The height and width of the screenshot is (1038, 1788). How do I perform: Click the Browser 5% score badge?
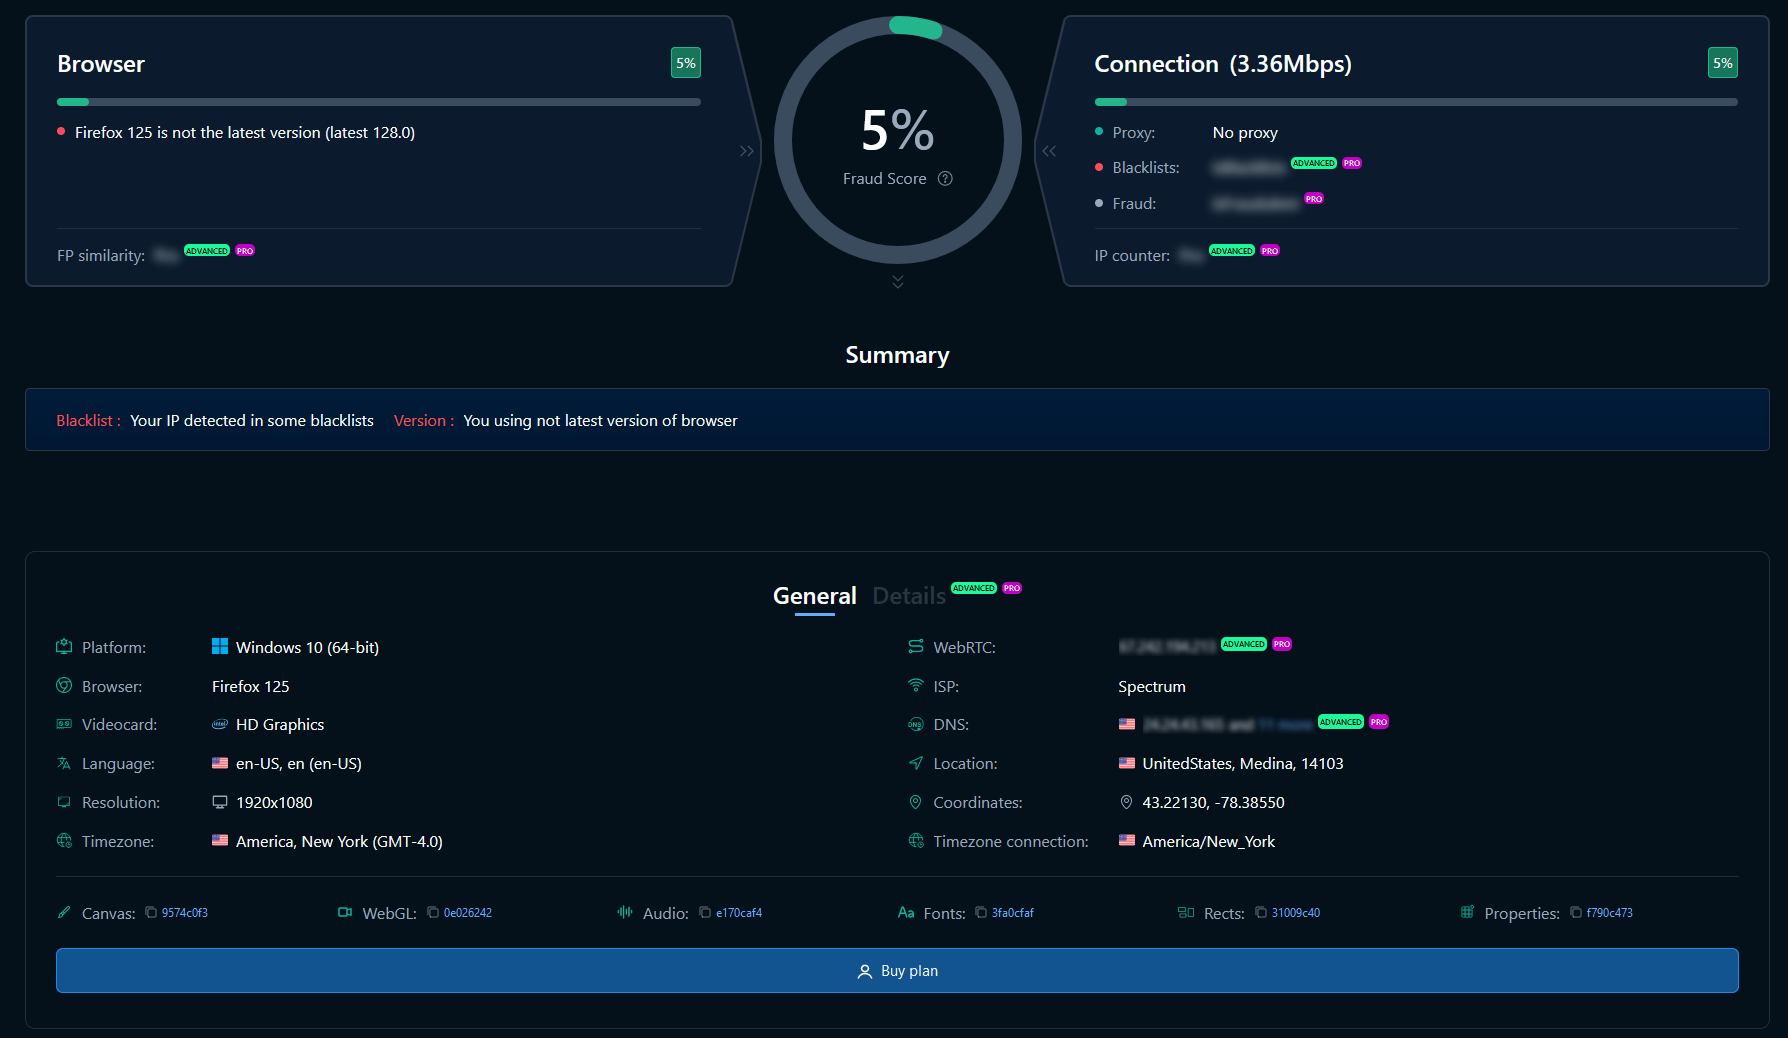click(686, 63)
